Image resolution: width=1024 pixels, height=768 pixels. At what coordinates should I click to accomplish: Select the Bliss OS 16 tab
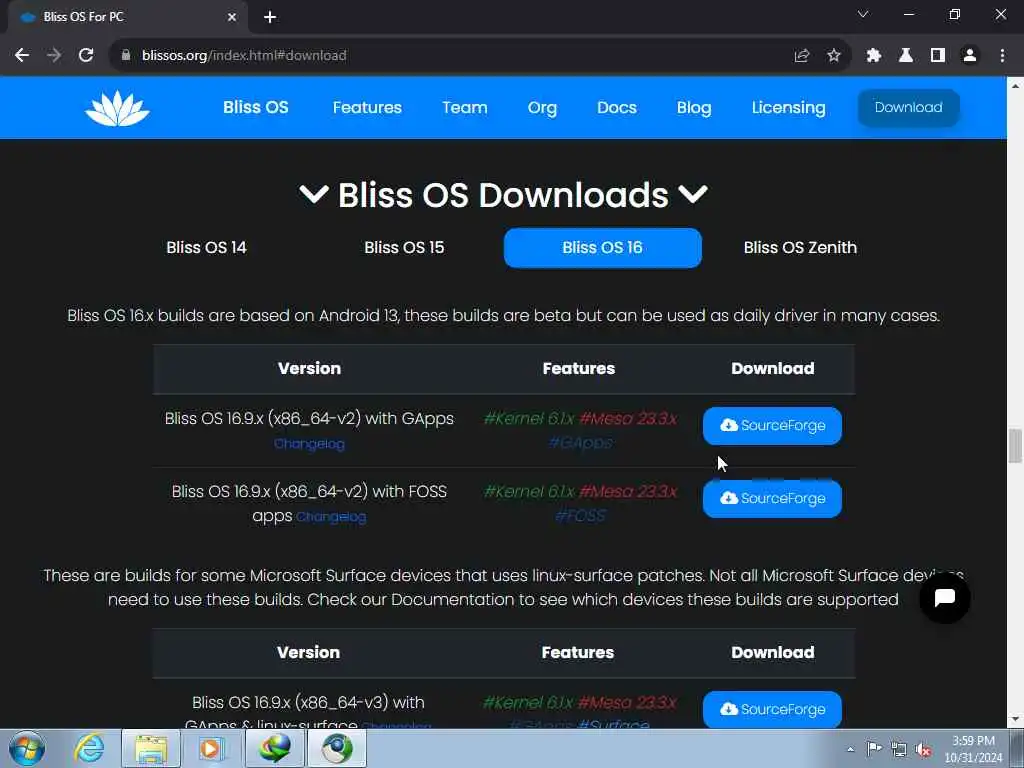tap(603, 248)
